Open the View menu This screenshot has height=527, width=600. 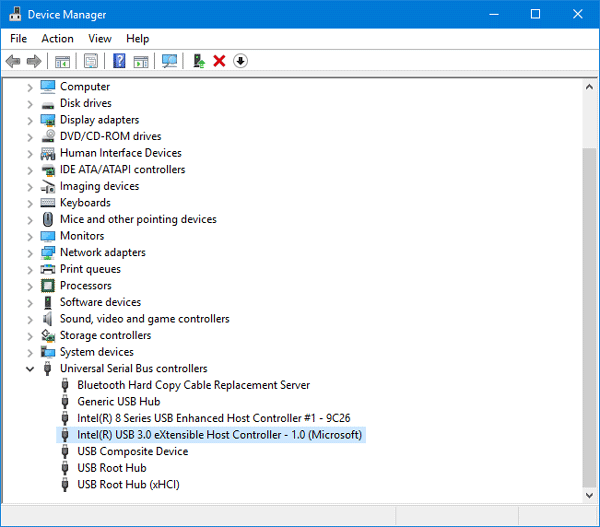point(100,38)
